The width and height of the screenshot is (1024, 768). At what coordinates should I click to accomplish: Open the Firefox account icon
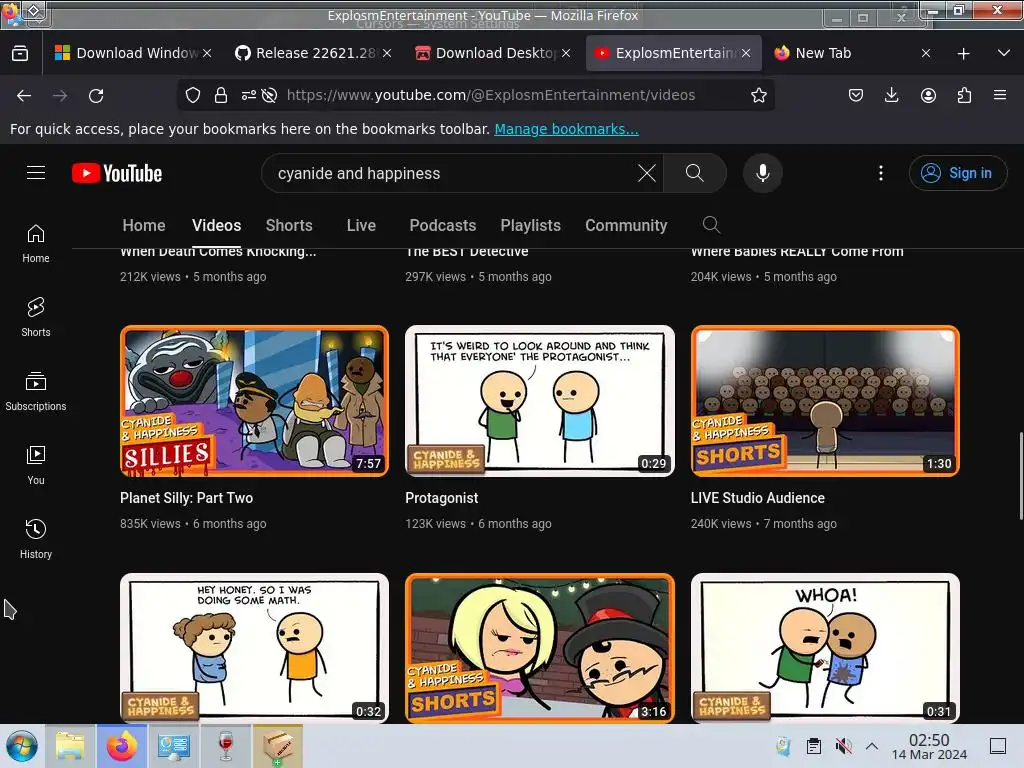[x=928, y=95]
